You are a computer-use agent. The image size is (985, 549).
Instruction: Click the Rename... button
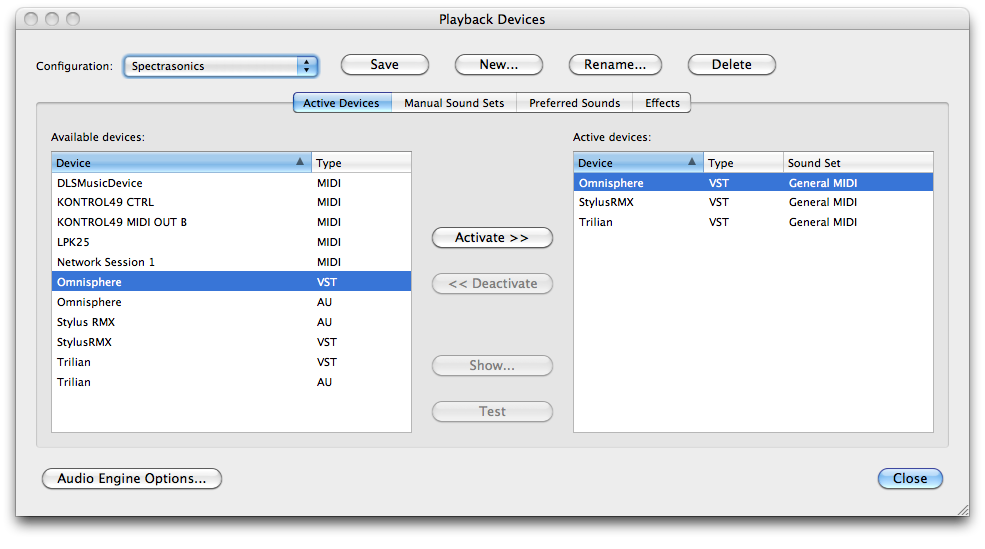pyautogui.click(x=615, y=65)
